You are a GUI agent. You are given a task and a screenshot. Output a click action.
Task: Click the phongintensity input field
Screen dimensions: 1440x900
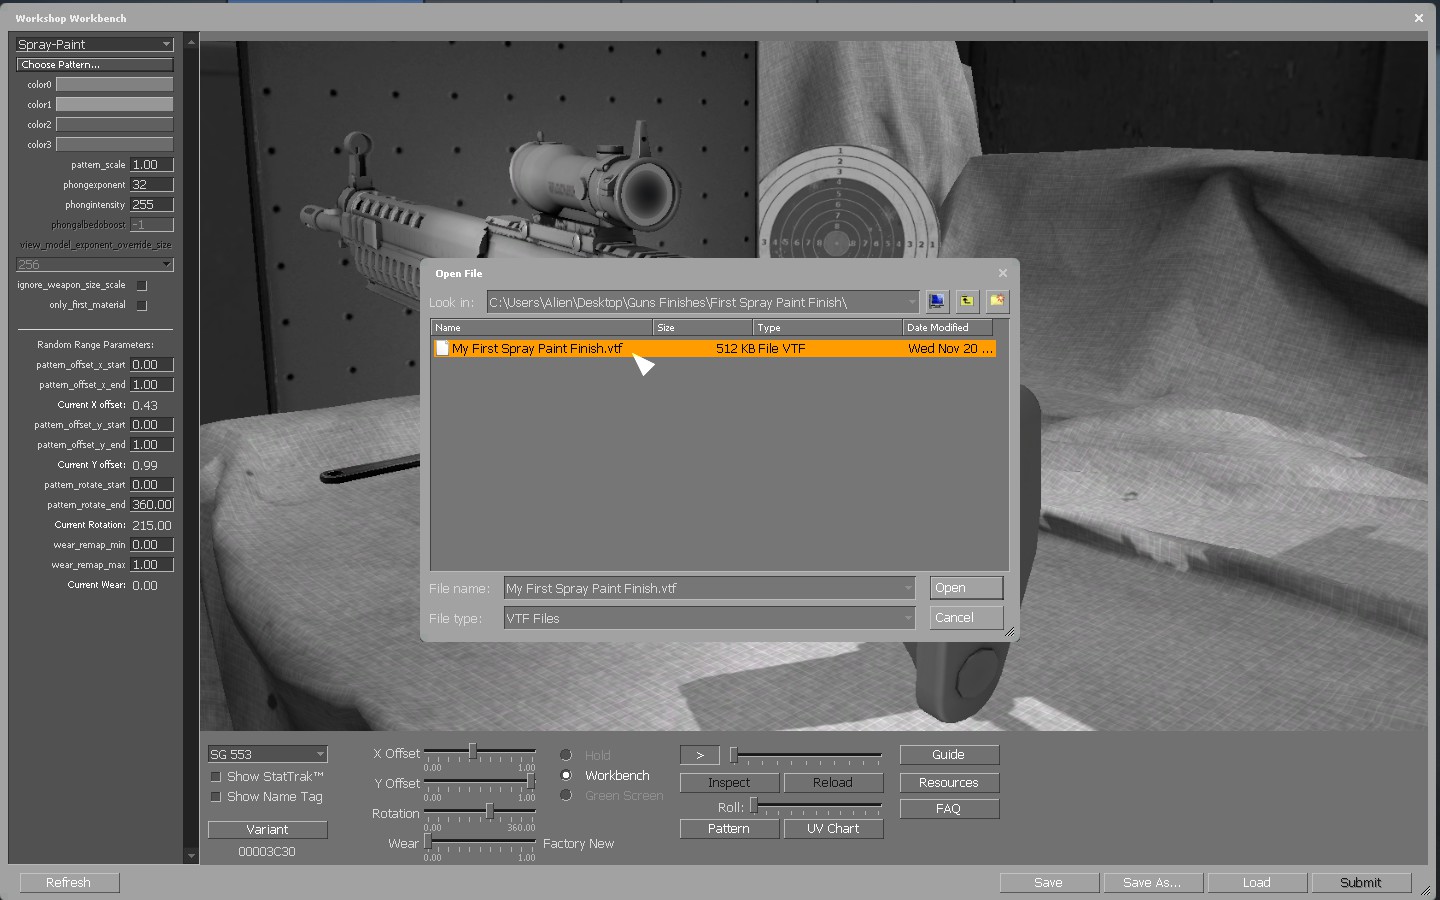point(152,204)
